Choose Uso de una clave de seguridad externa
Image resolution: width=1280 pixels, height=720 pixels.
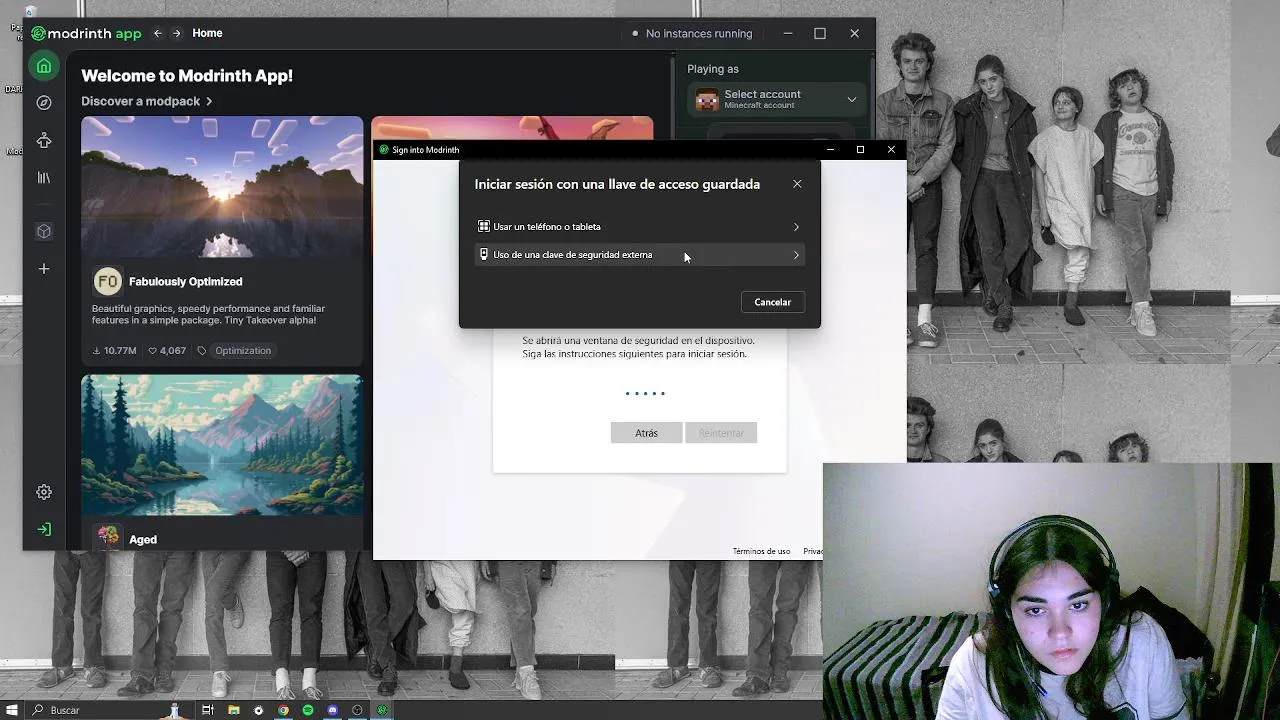coord(639,255)
